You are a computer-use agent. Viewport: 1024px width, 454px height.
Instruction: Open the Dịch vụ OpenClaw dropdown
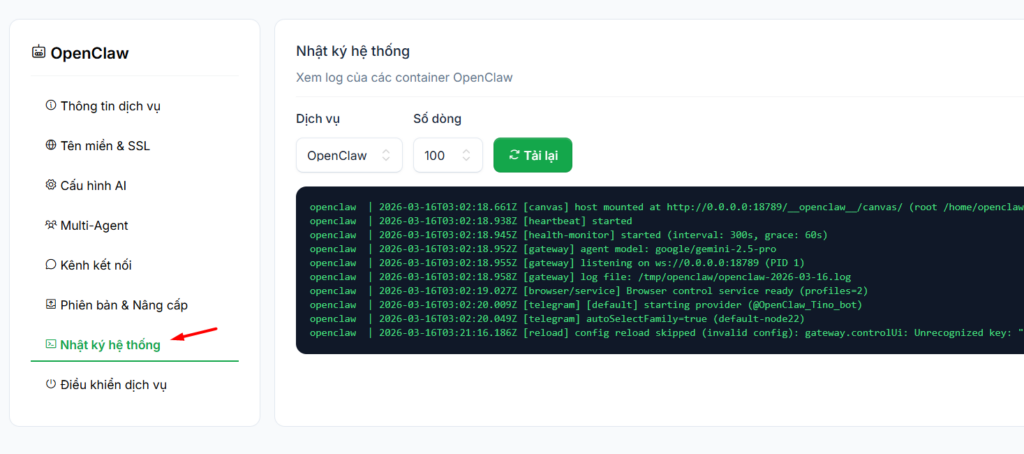pos(349,155)
